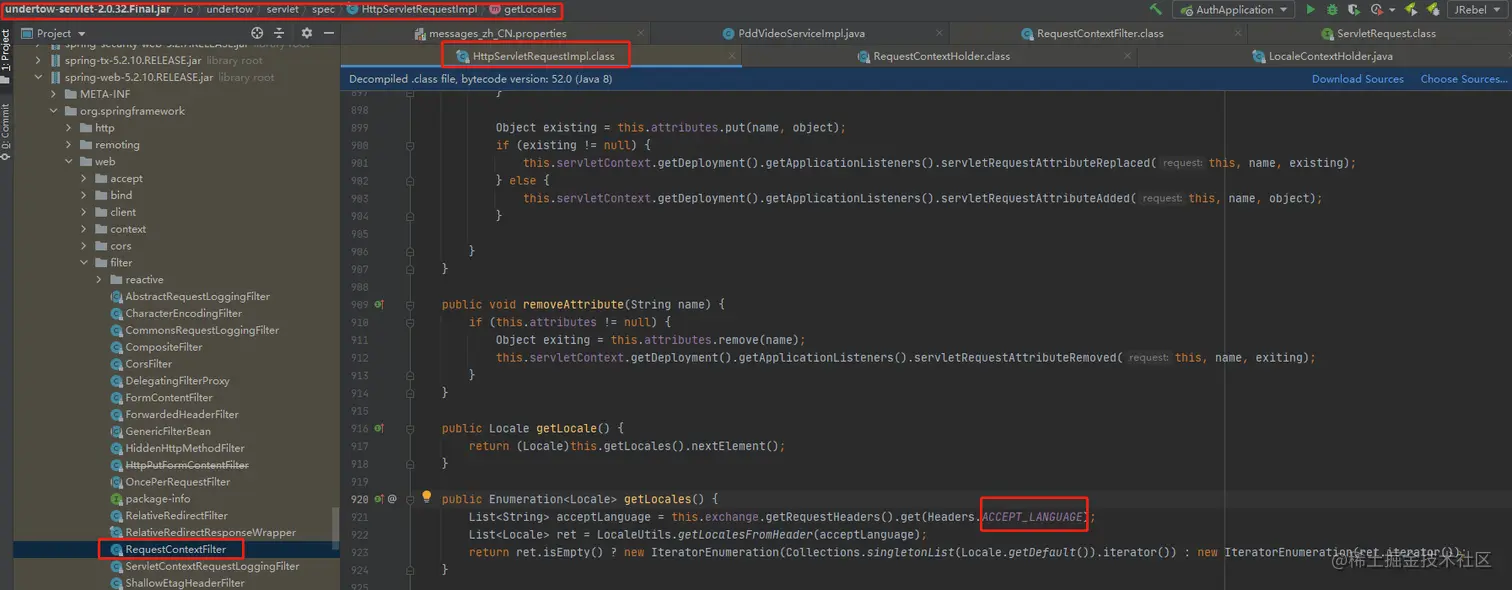Viewport: 1512px width, 590px height.
Task: Collapse the web package node
Action: [x=70, y=161]
